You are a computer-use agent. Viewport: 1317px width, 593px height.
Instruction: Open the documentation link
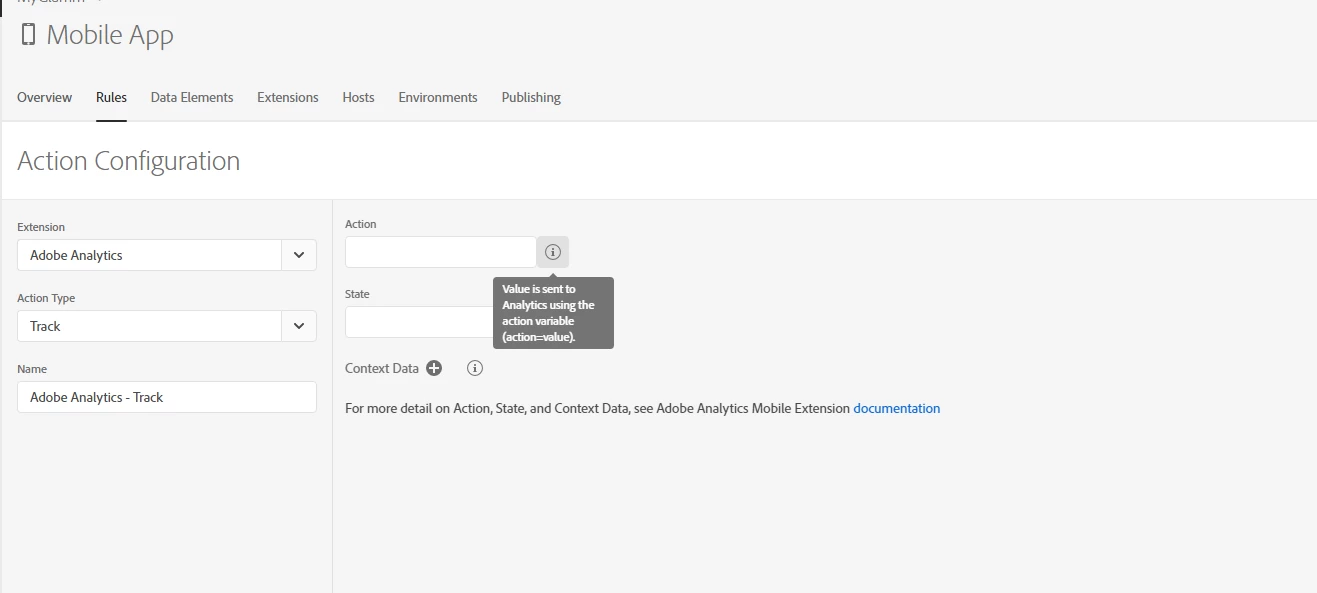coord(897,408)
